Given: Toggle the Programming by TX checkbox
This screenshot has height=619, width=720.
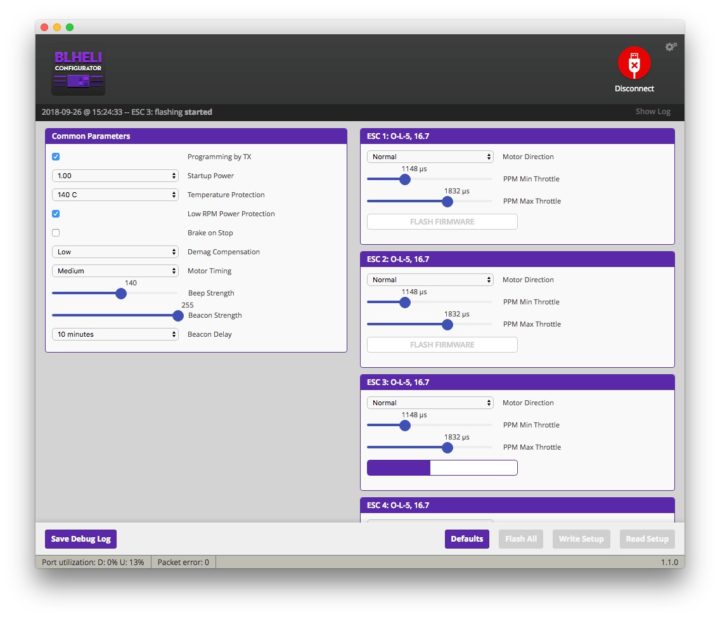Looking at the screenshot, I should (56, 157).
